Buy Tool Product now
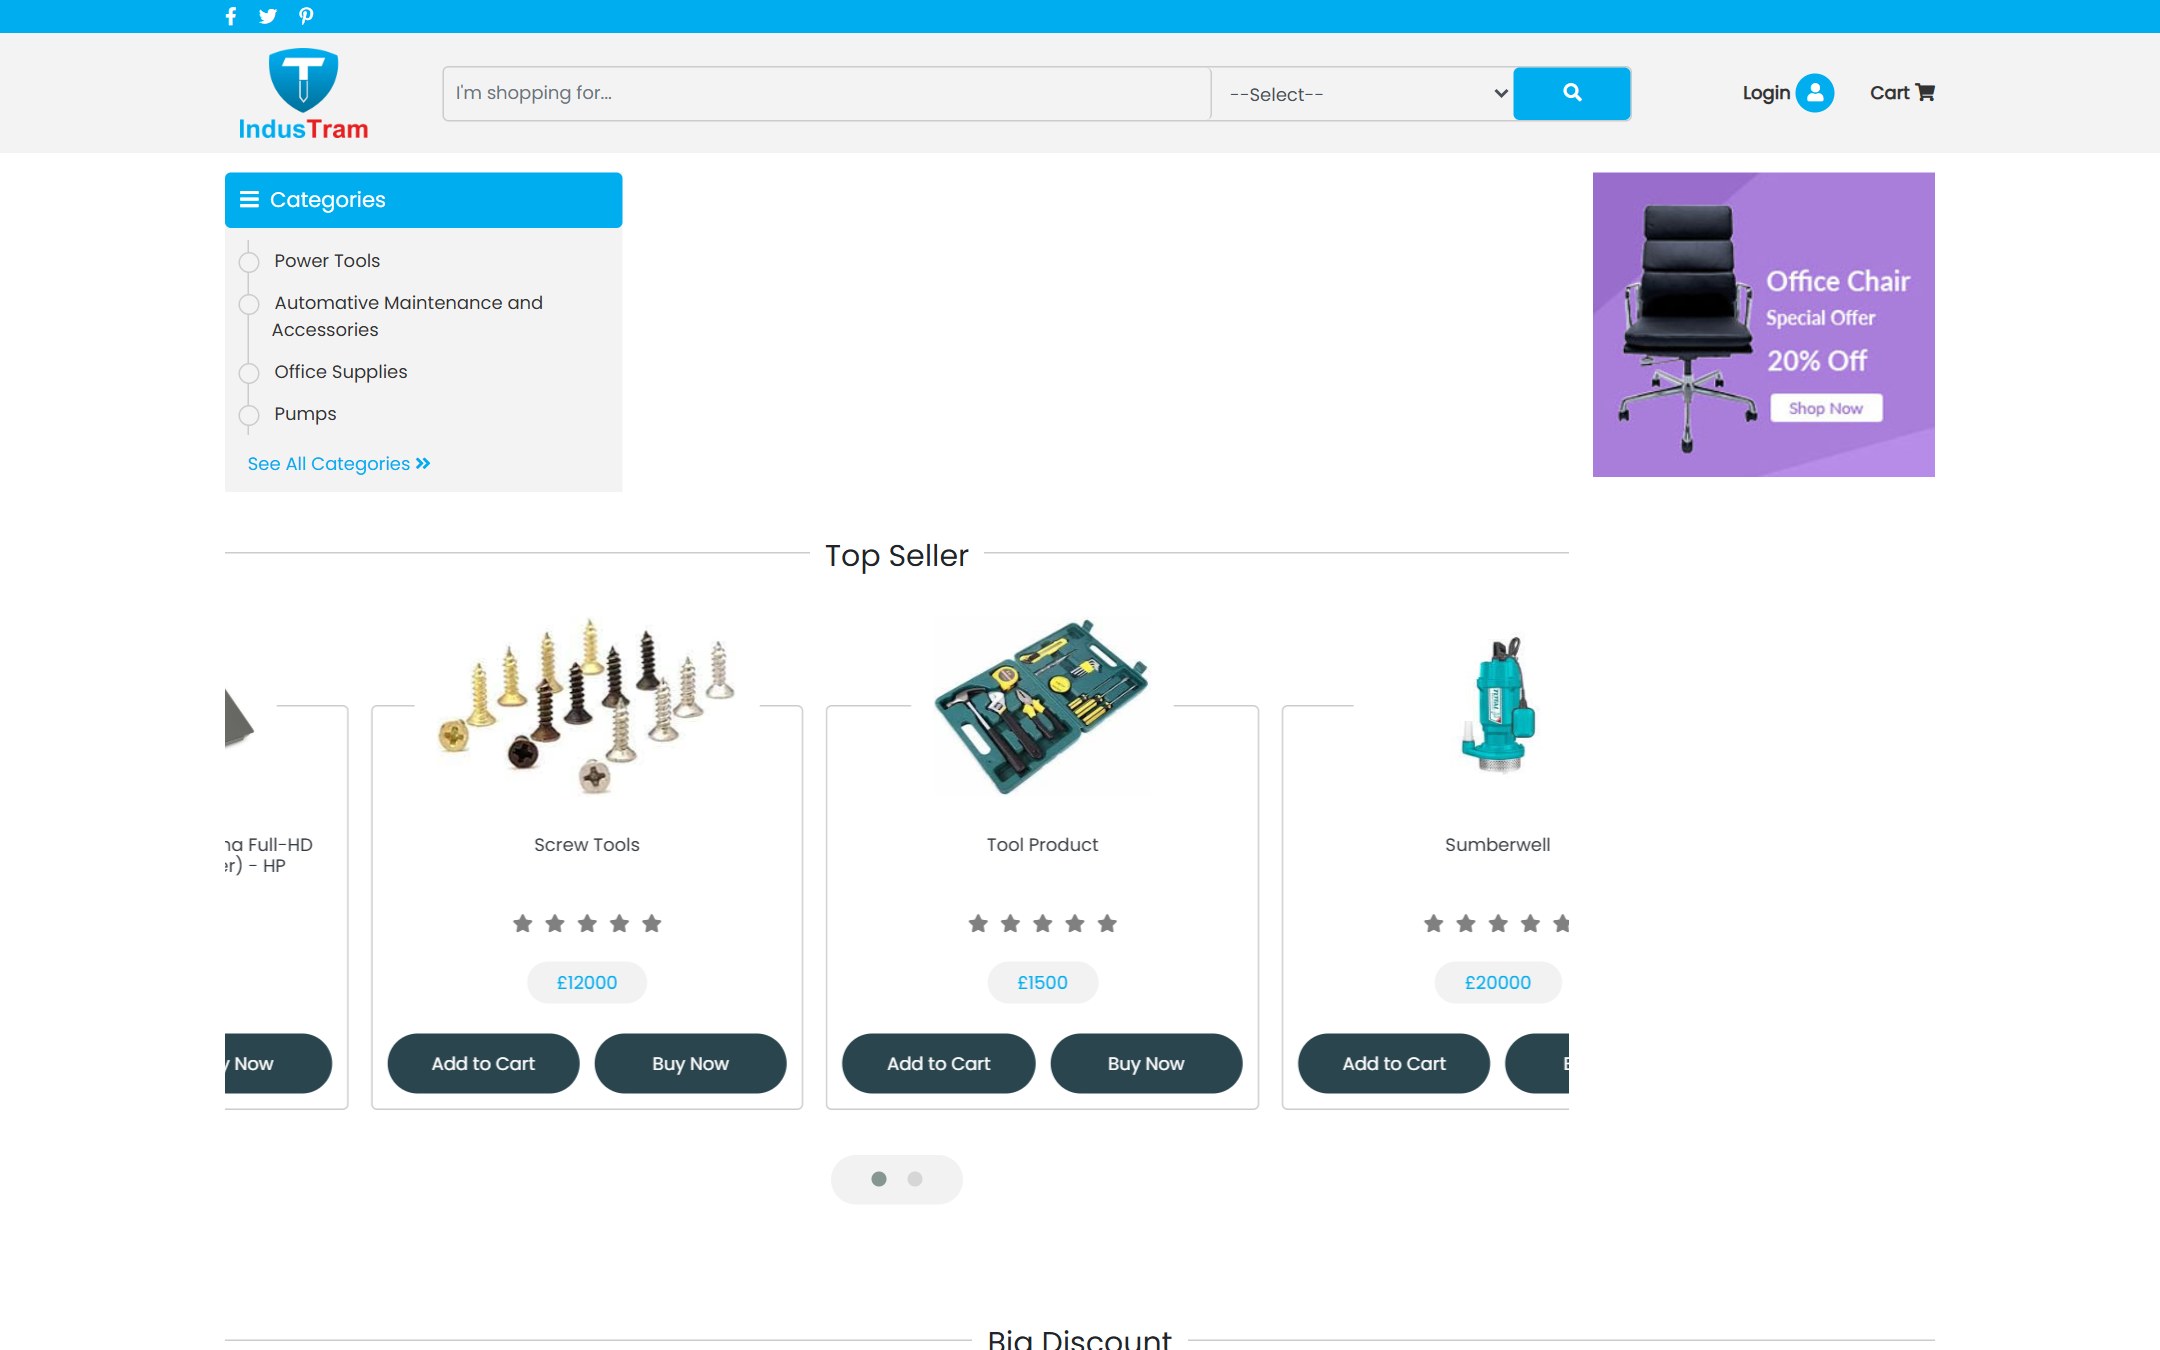 click(x=1146, y=1063)
